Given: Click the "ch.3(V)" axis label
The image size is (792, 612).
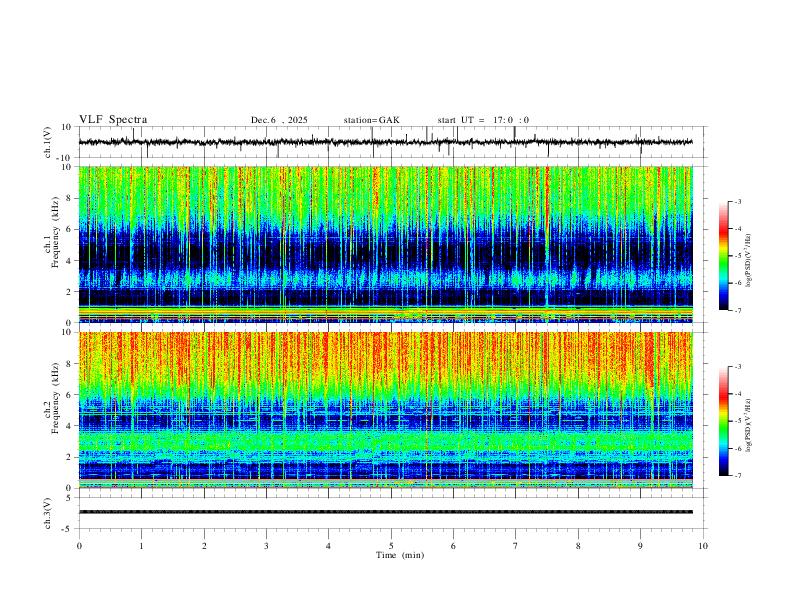Looking at the screenshot, I should tap(48, 513).
